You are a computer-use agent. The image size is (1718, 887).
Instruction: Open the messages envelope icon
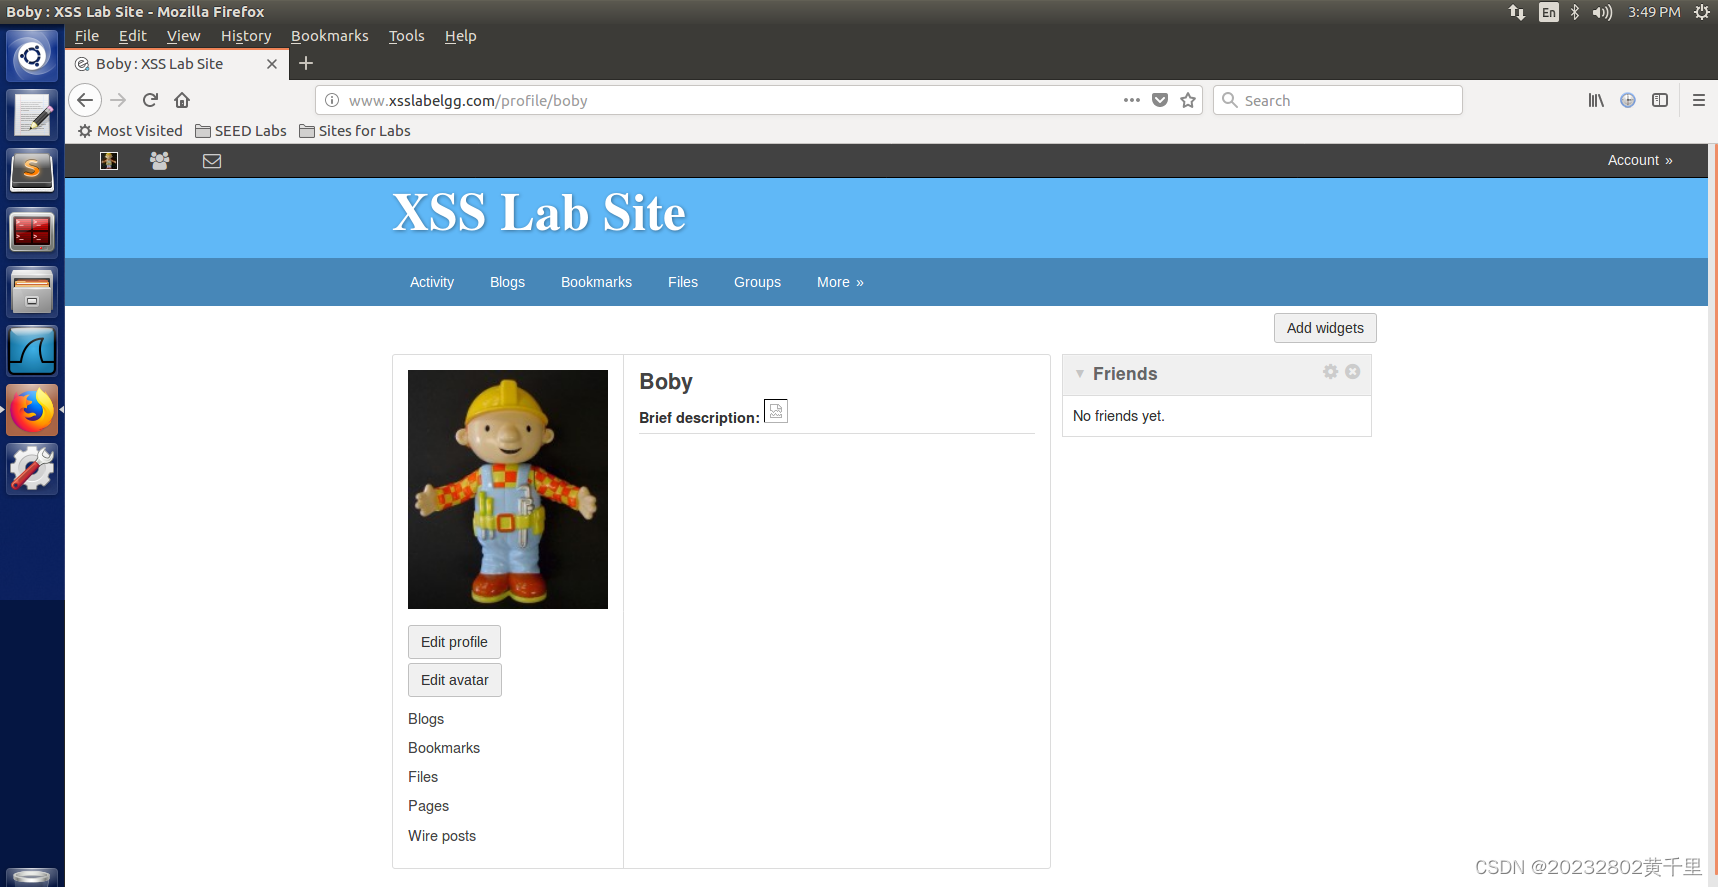coord(212,161)
